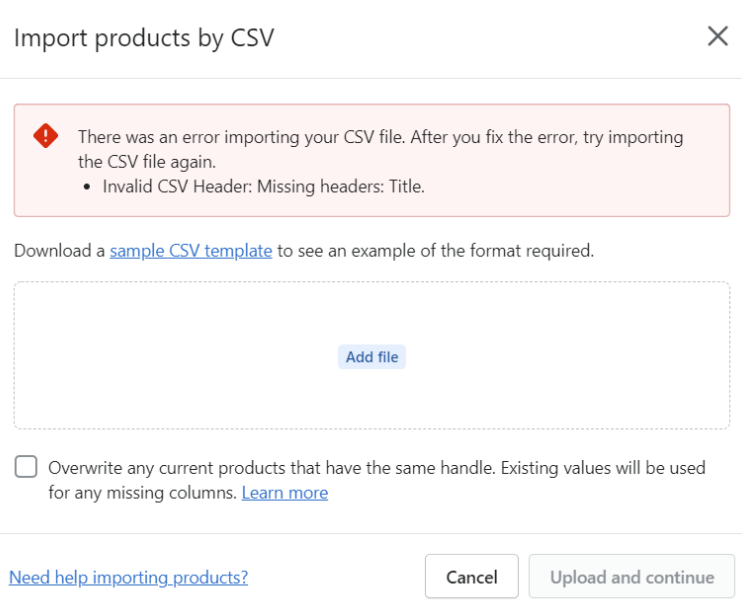Click the Add file button
742x605 pixels.
[x=371, y=356]
